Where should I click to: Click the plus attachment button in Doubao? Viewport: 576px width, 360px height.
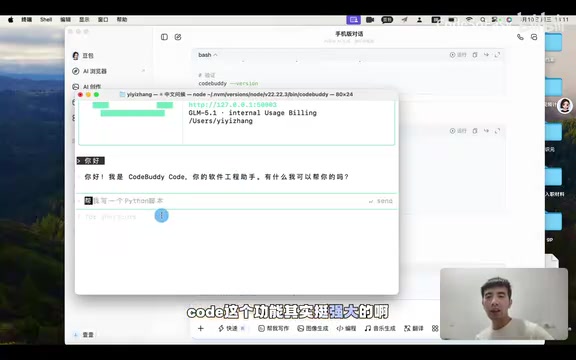[201, 328]
